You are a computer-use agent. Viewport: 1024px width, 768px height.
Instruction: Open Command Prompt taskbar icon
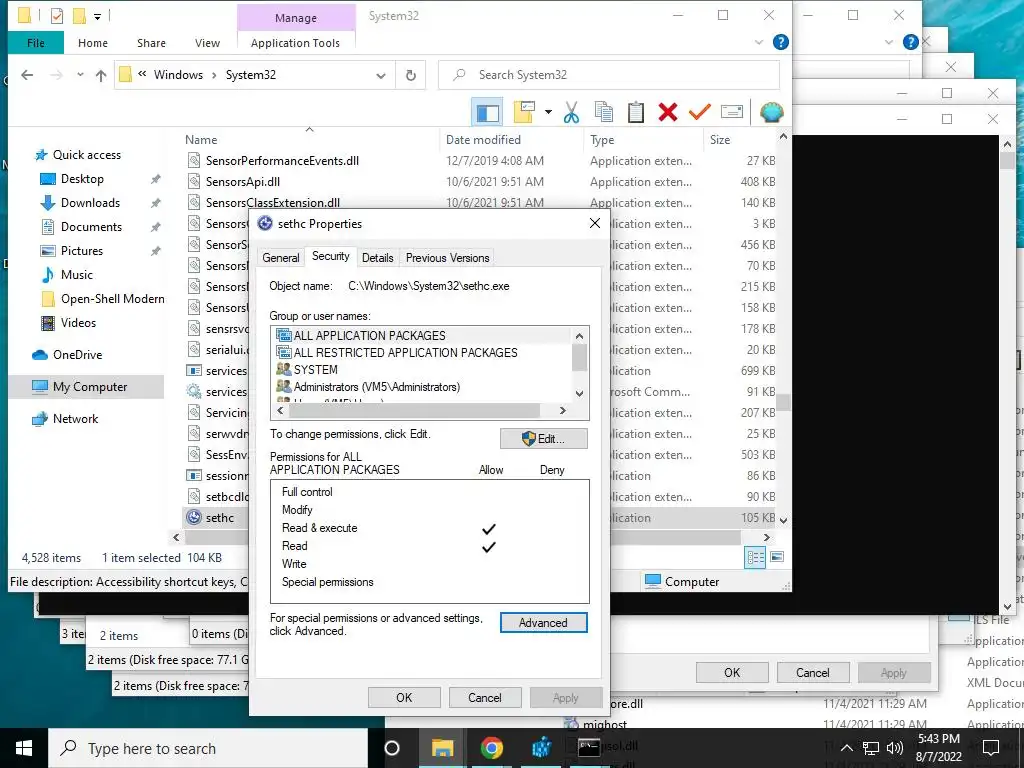(x=588, y=748)
